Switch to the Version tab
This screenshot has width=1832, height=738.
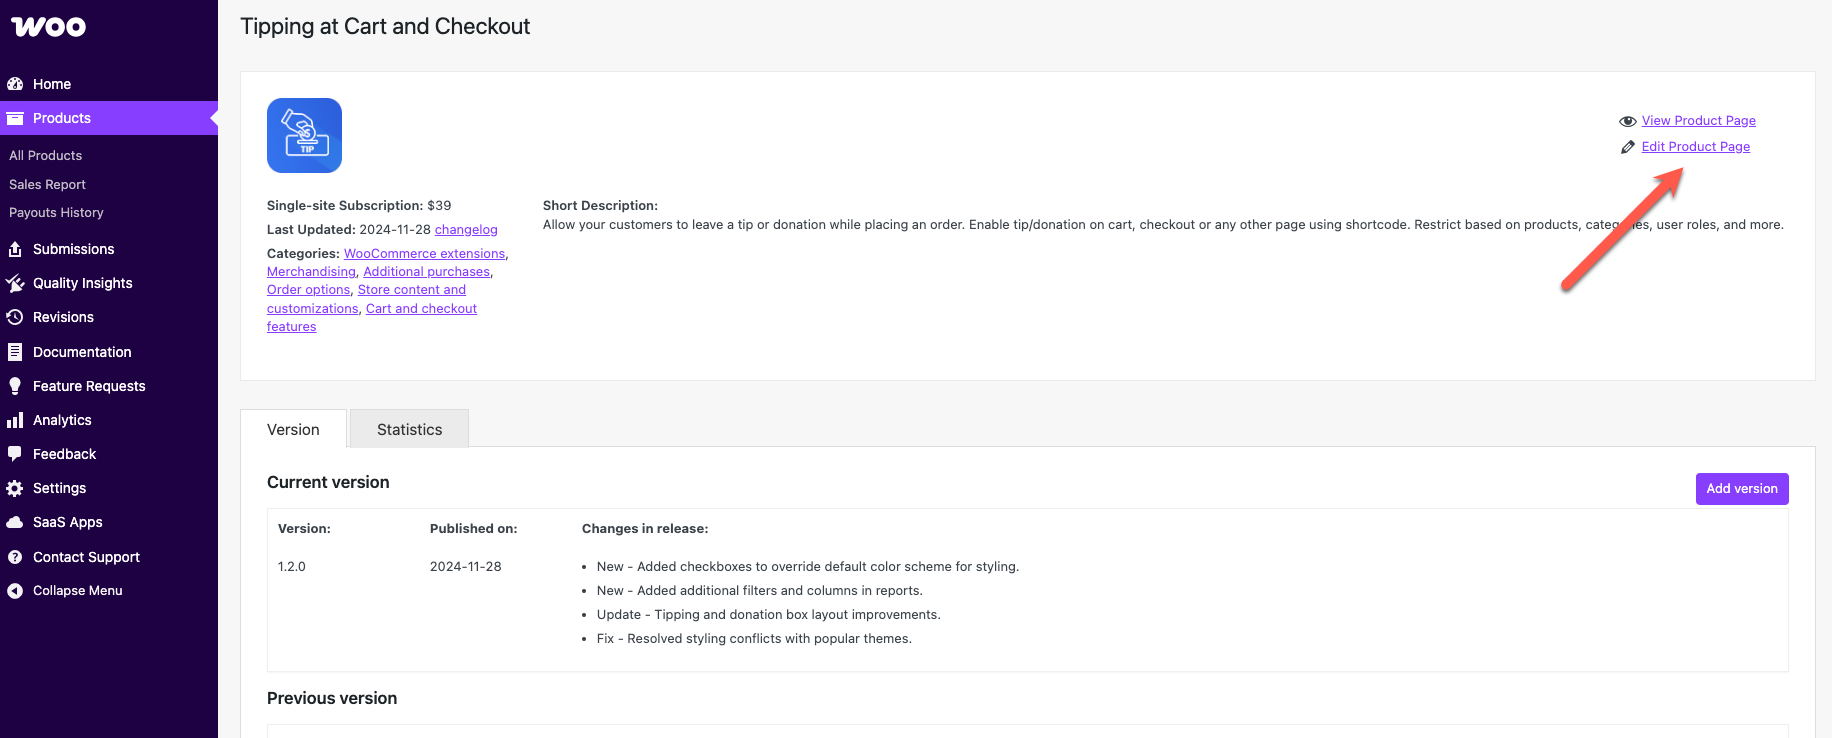[x=293, y=429]
